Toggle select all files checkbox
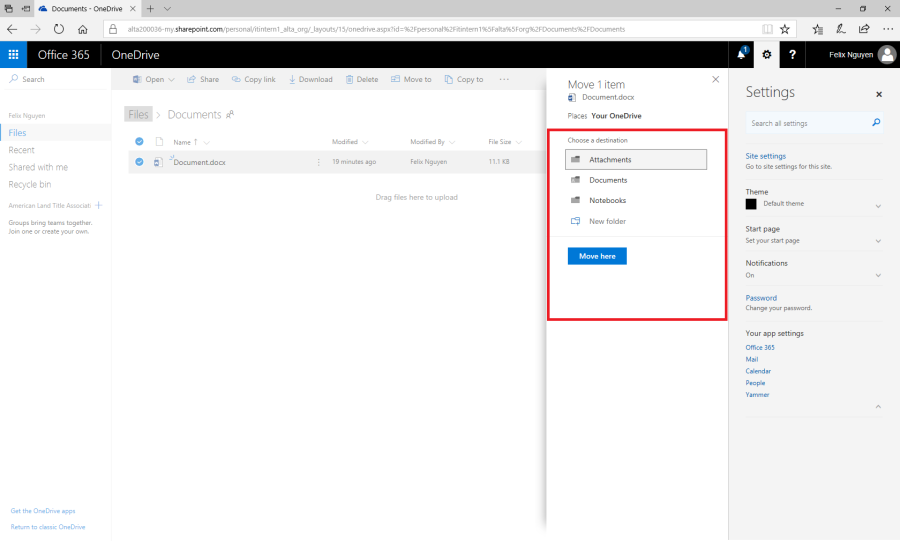 [139, 142]
